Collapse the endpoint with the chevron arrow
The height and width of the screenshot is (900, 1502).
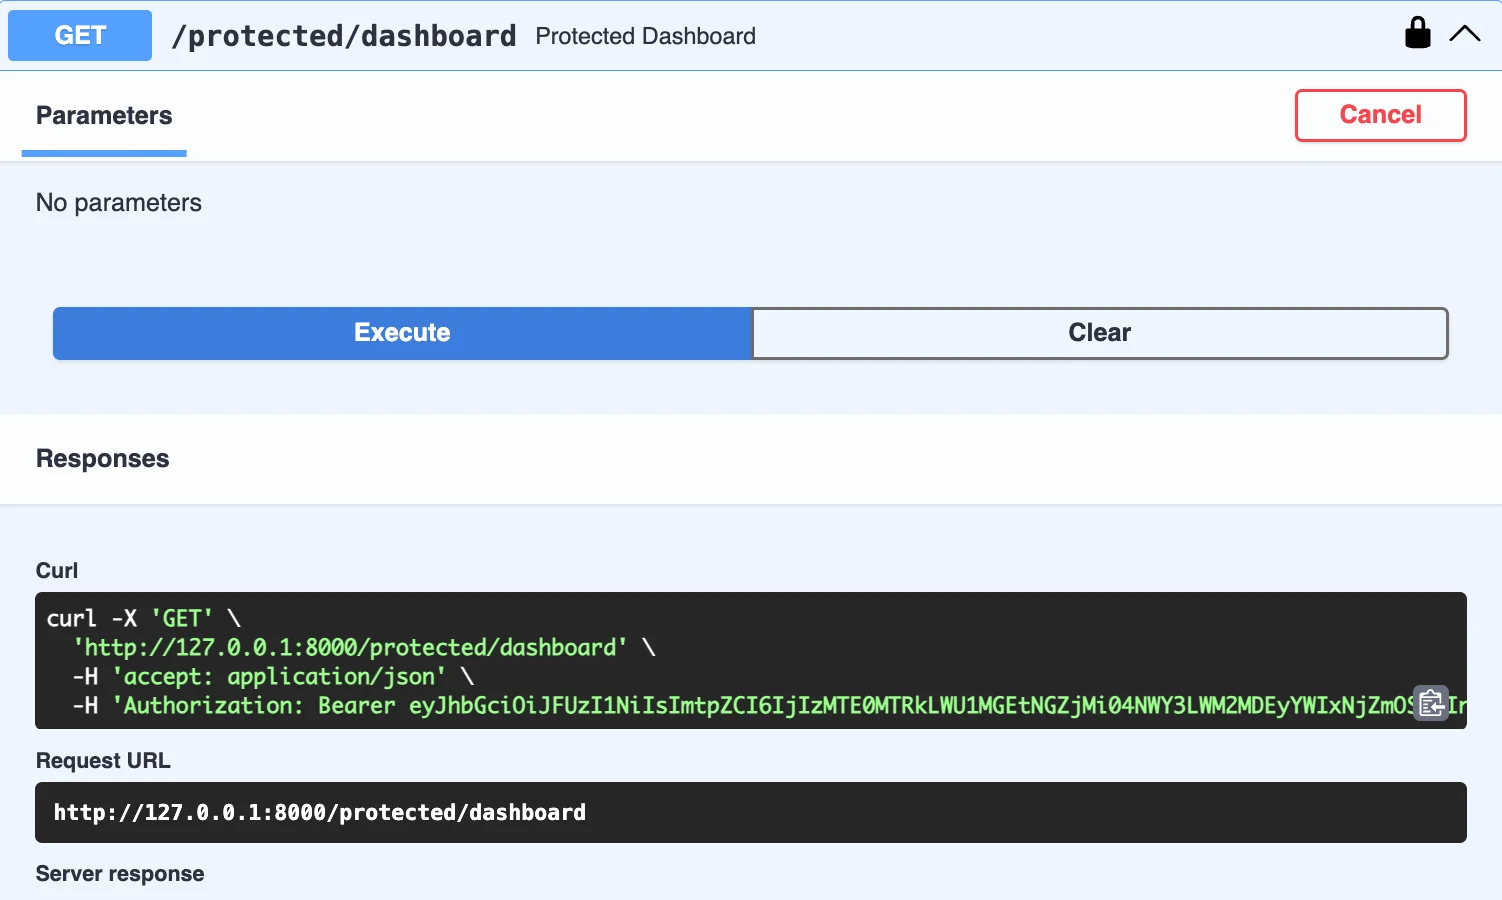click(1464, 34)
